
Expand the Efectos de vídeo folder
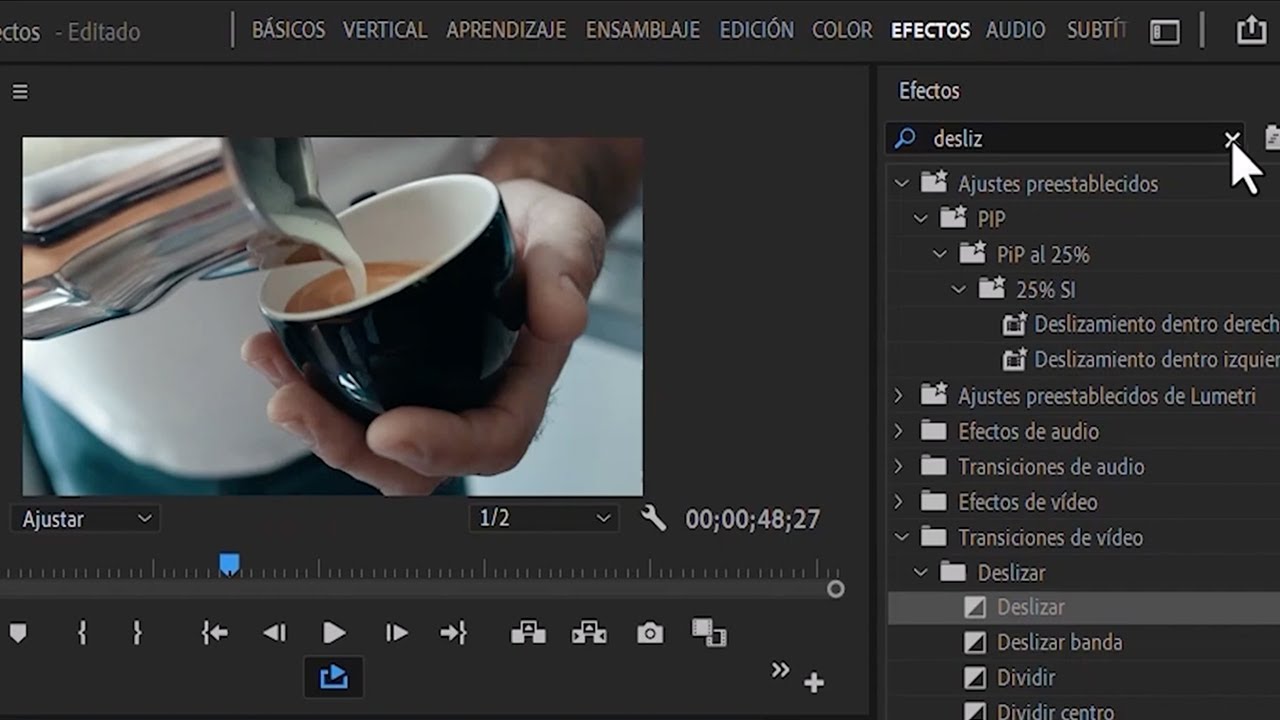pos(899,502)
